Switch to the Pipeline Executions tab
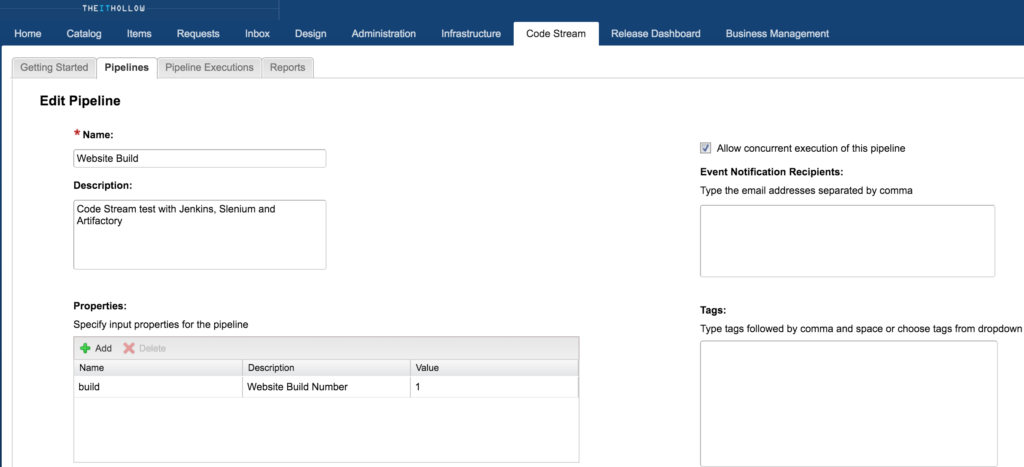The height and width of the screenshot is (467, 1024). 209,67
